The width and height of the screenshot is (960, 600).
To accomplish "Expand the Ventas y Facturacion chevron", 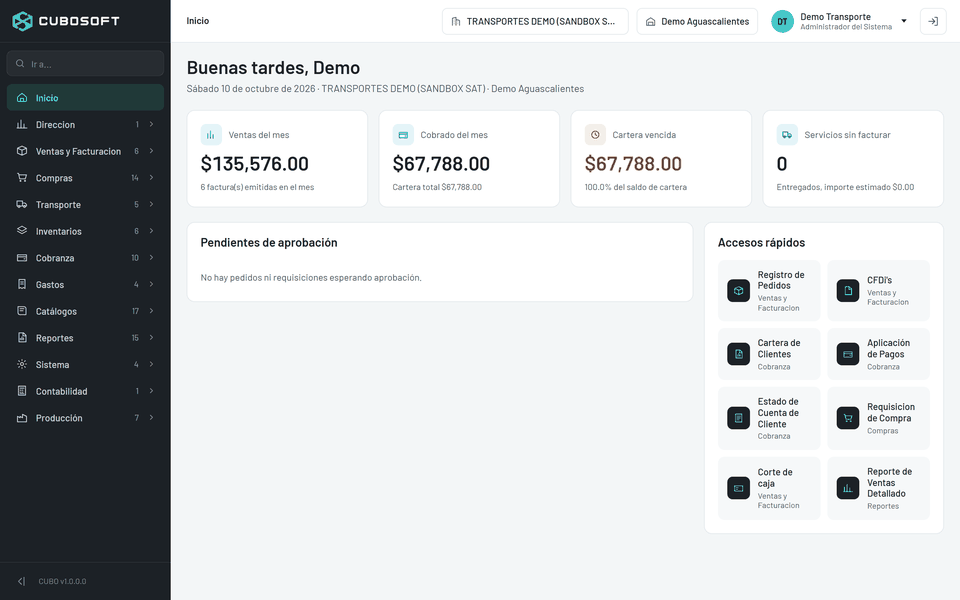I will [151, 151].
